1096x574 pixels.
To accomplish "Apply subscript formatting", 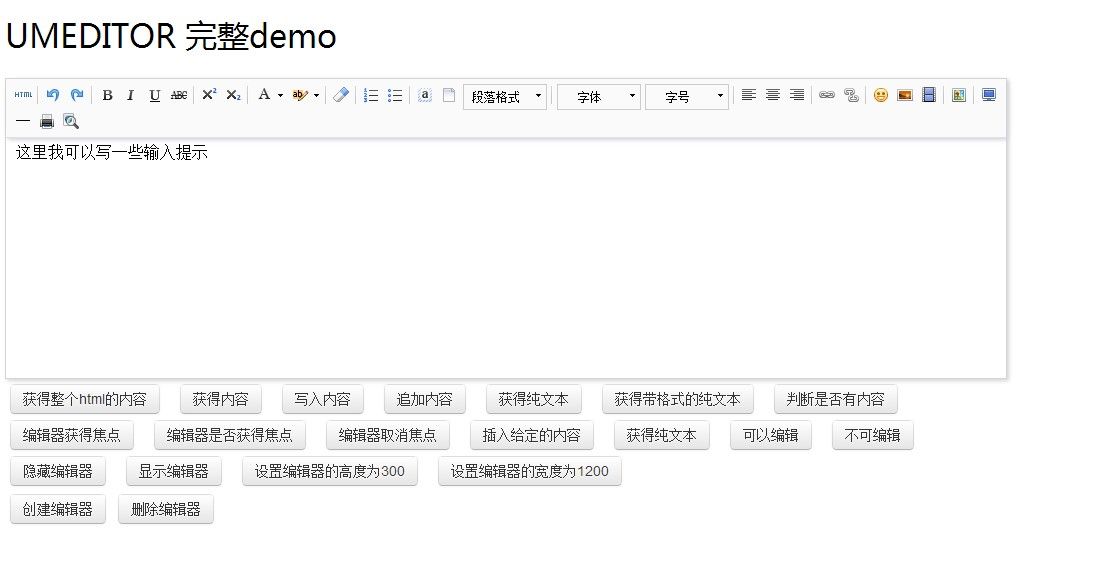I will (233, 95).
